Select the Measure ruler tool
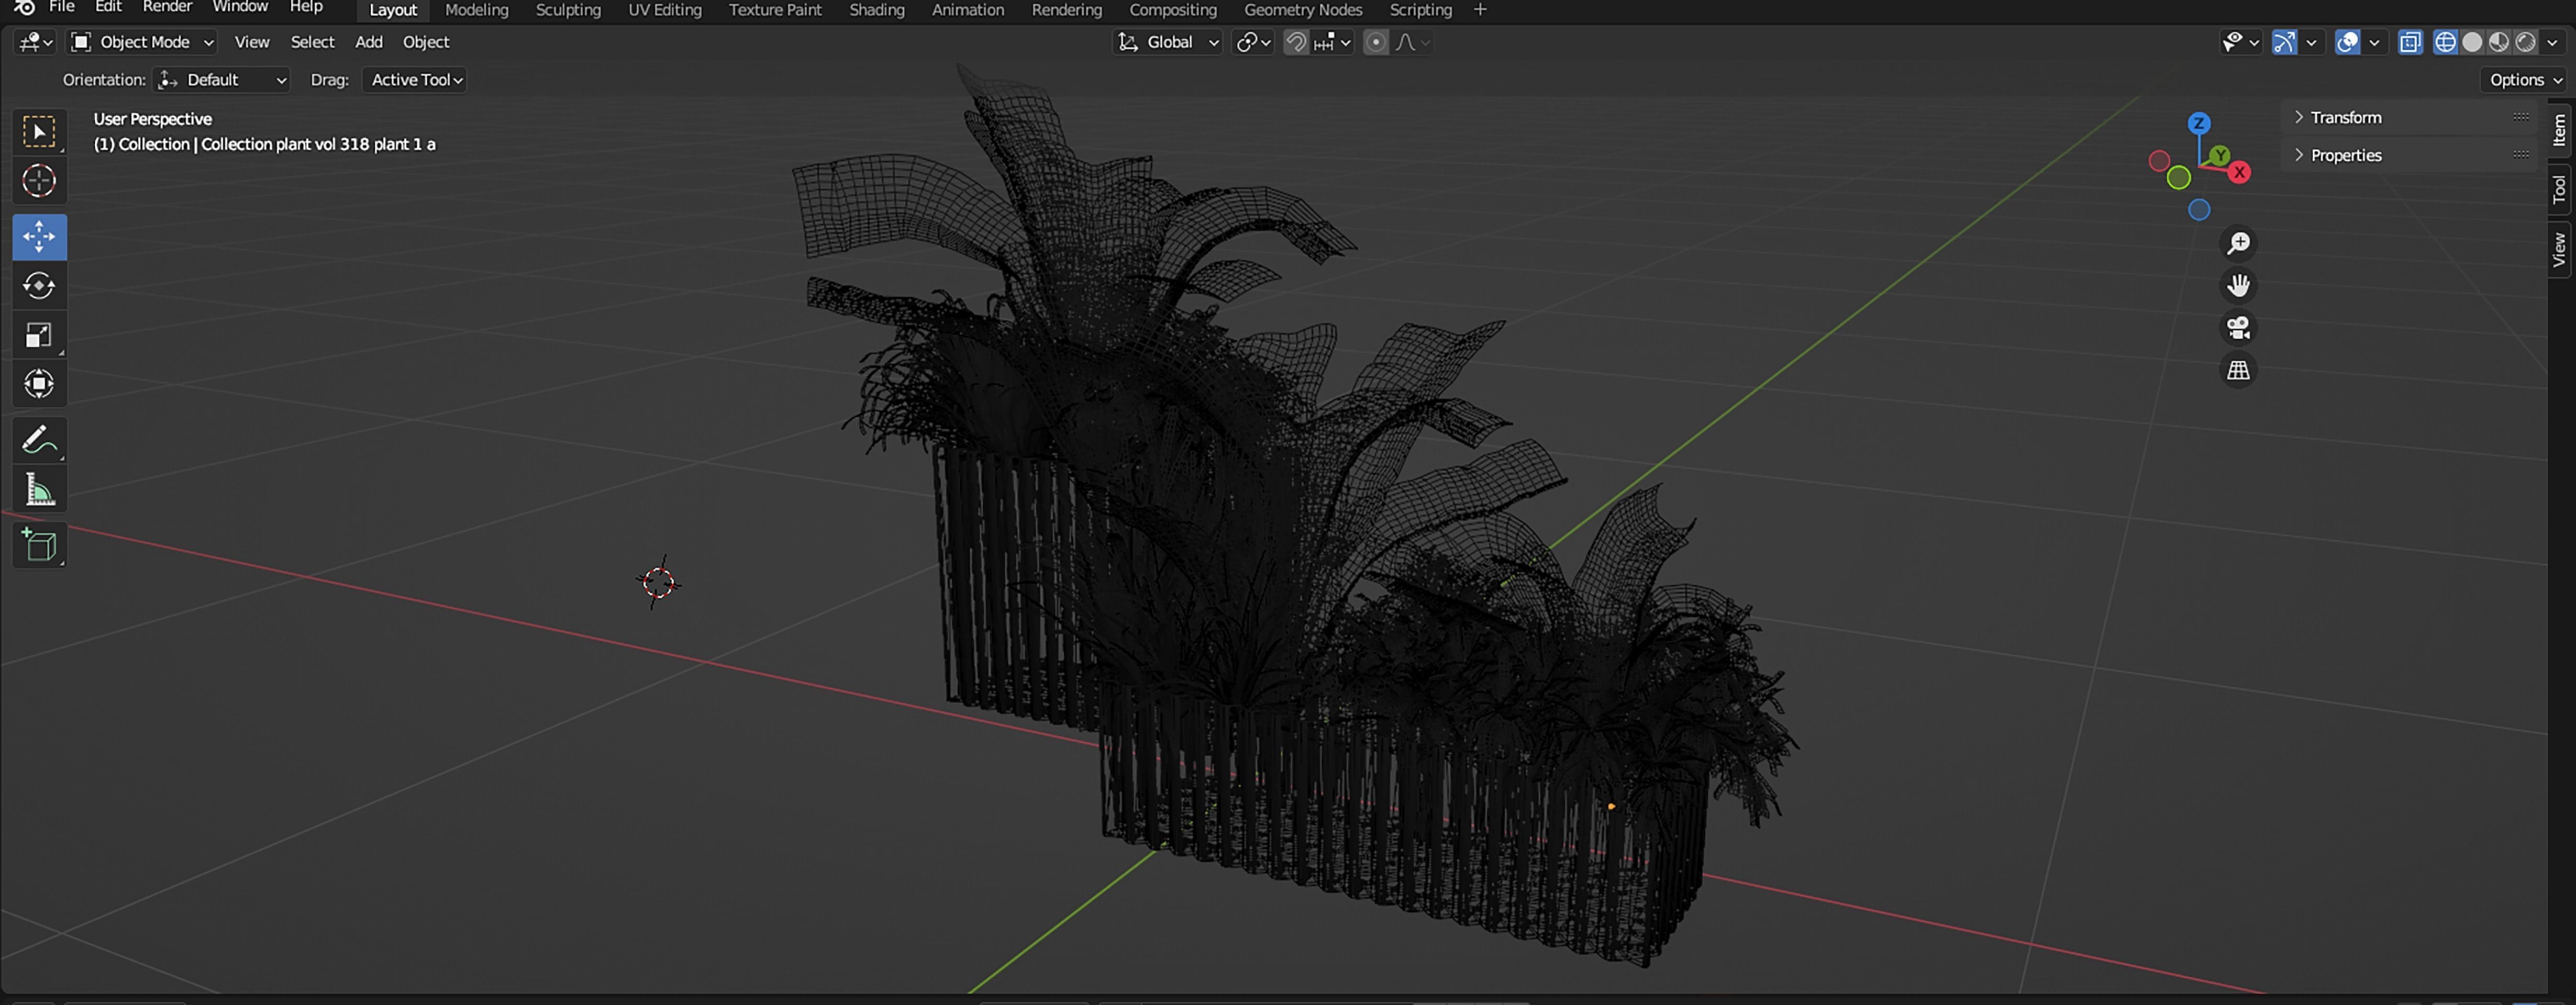2576x1005 pixels. click(39, 490)
